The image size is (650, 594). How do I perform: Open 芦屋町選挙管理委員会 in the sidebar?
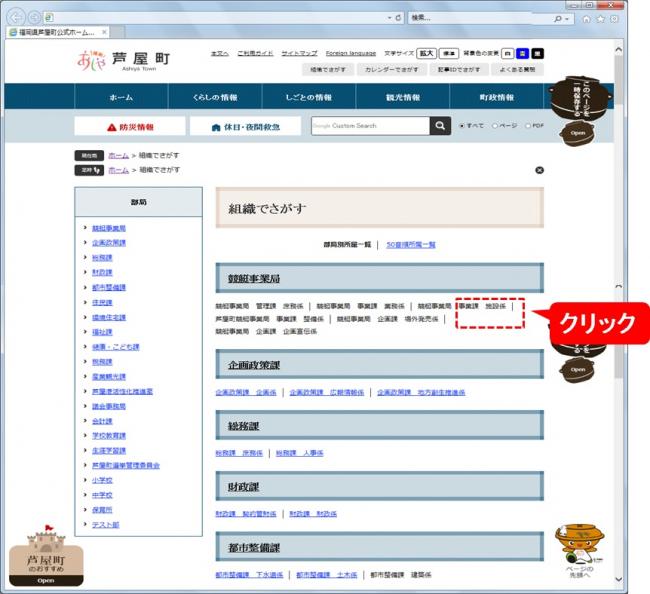tap(126, 466)
